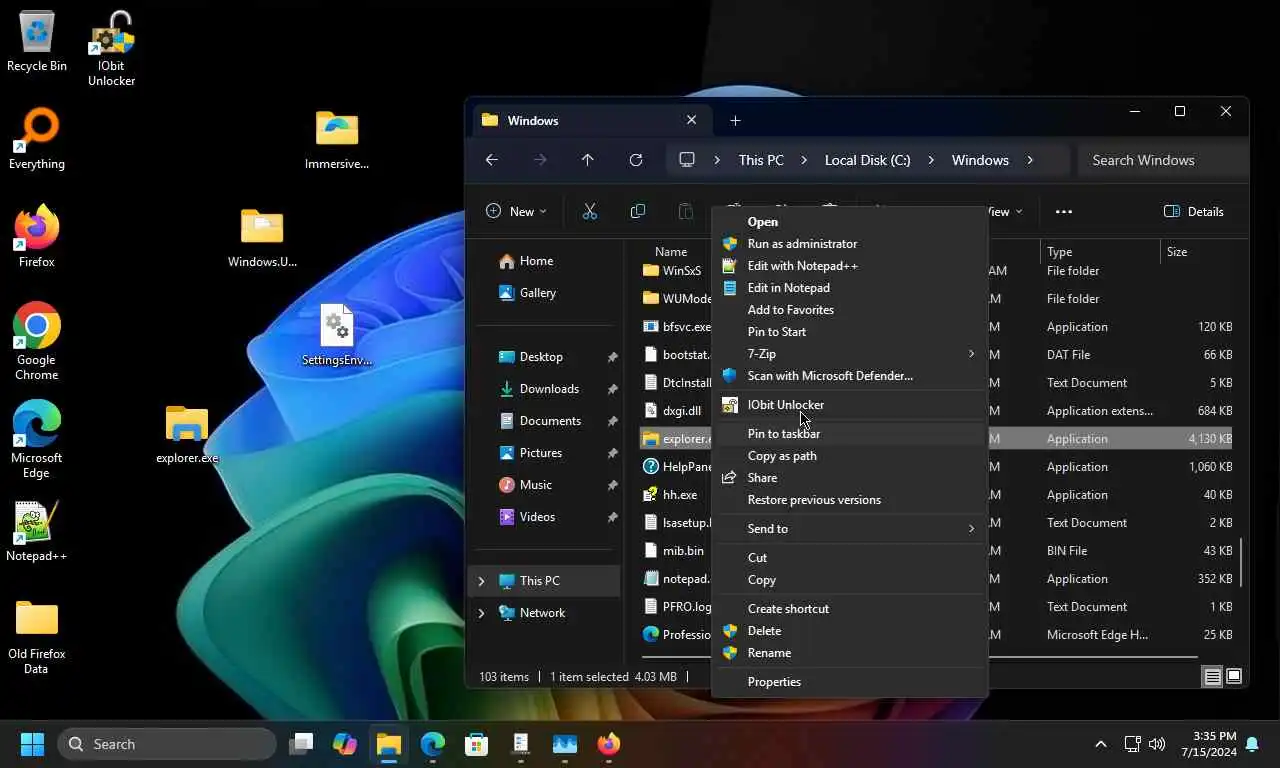
Task: Open the New dropdown in Explorer toolbar
Action: point(516,211)
